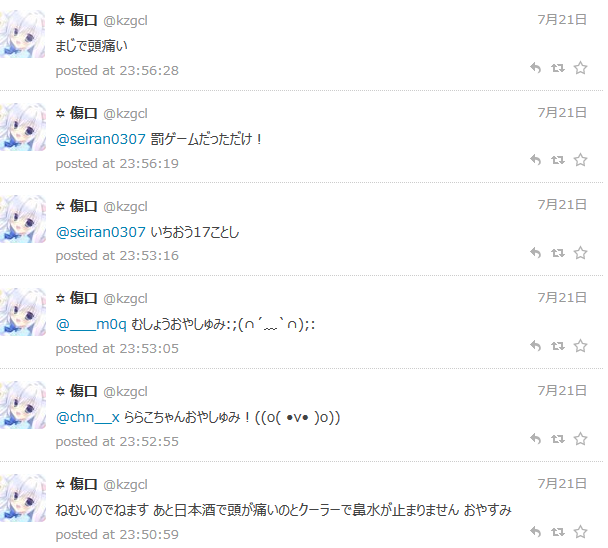This screenshot has height=548, width=608.
Task: Retweet the tweet posted at 23:53:16
Action: click(x=558, y=253)
